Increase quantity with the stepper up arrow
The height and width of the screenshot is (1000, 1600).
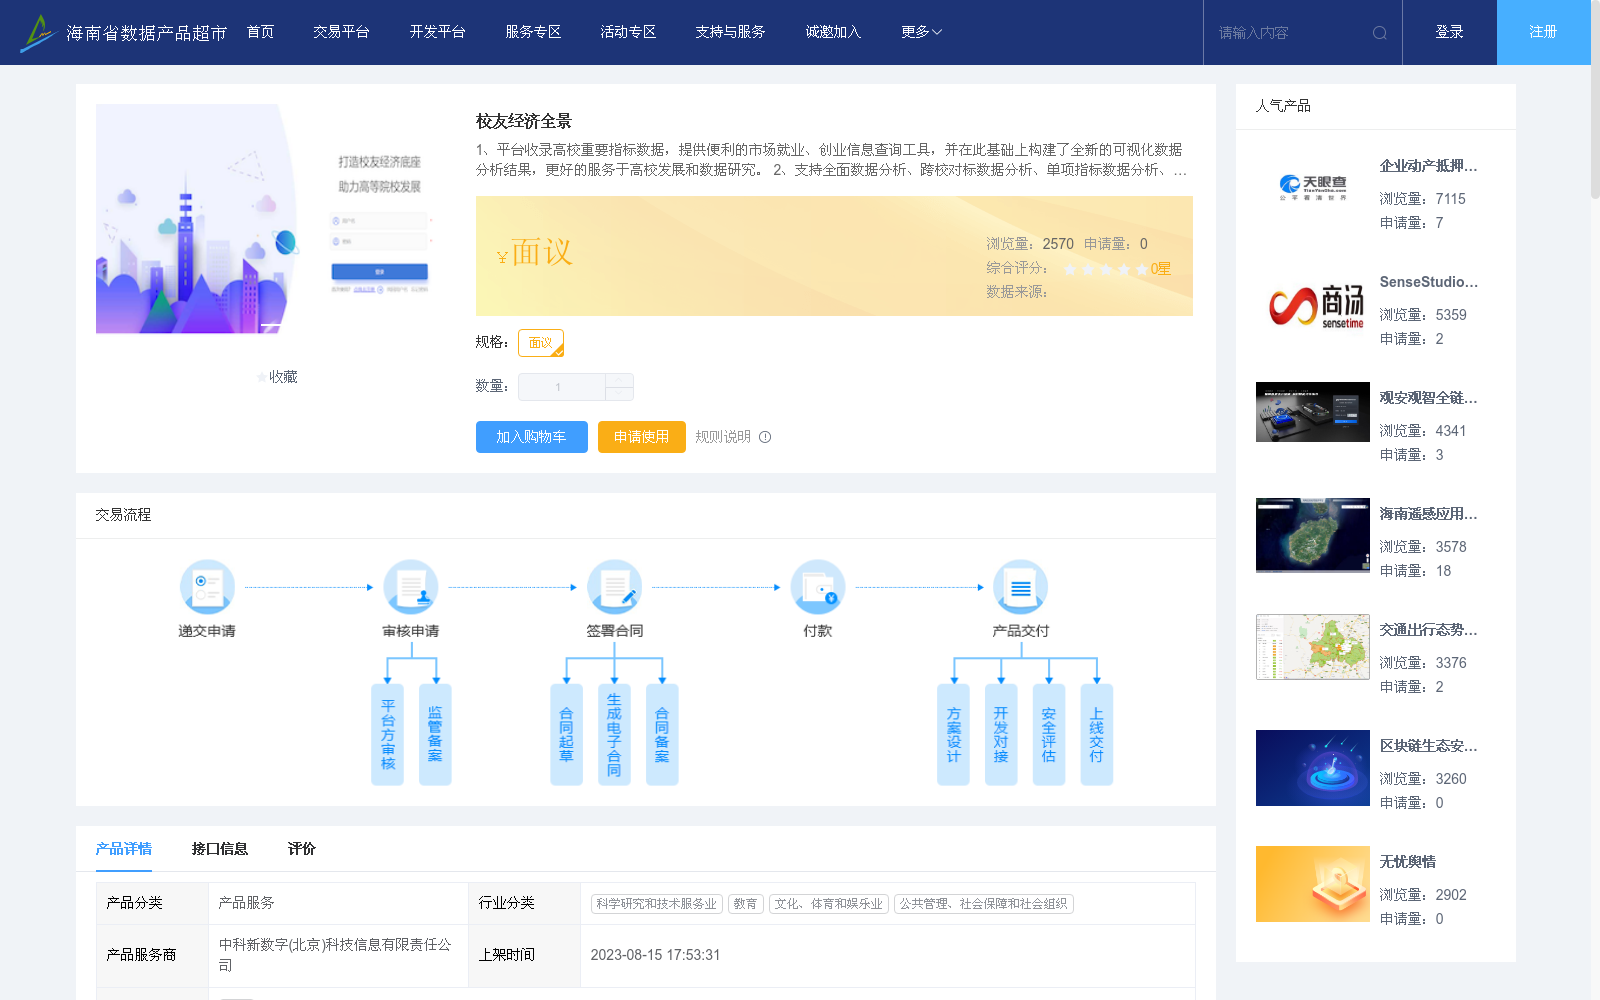click(619, 380)
